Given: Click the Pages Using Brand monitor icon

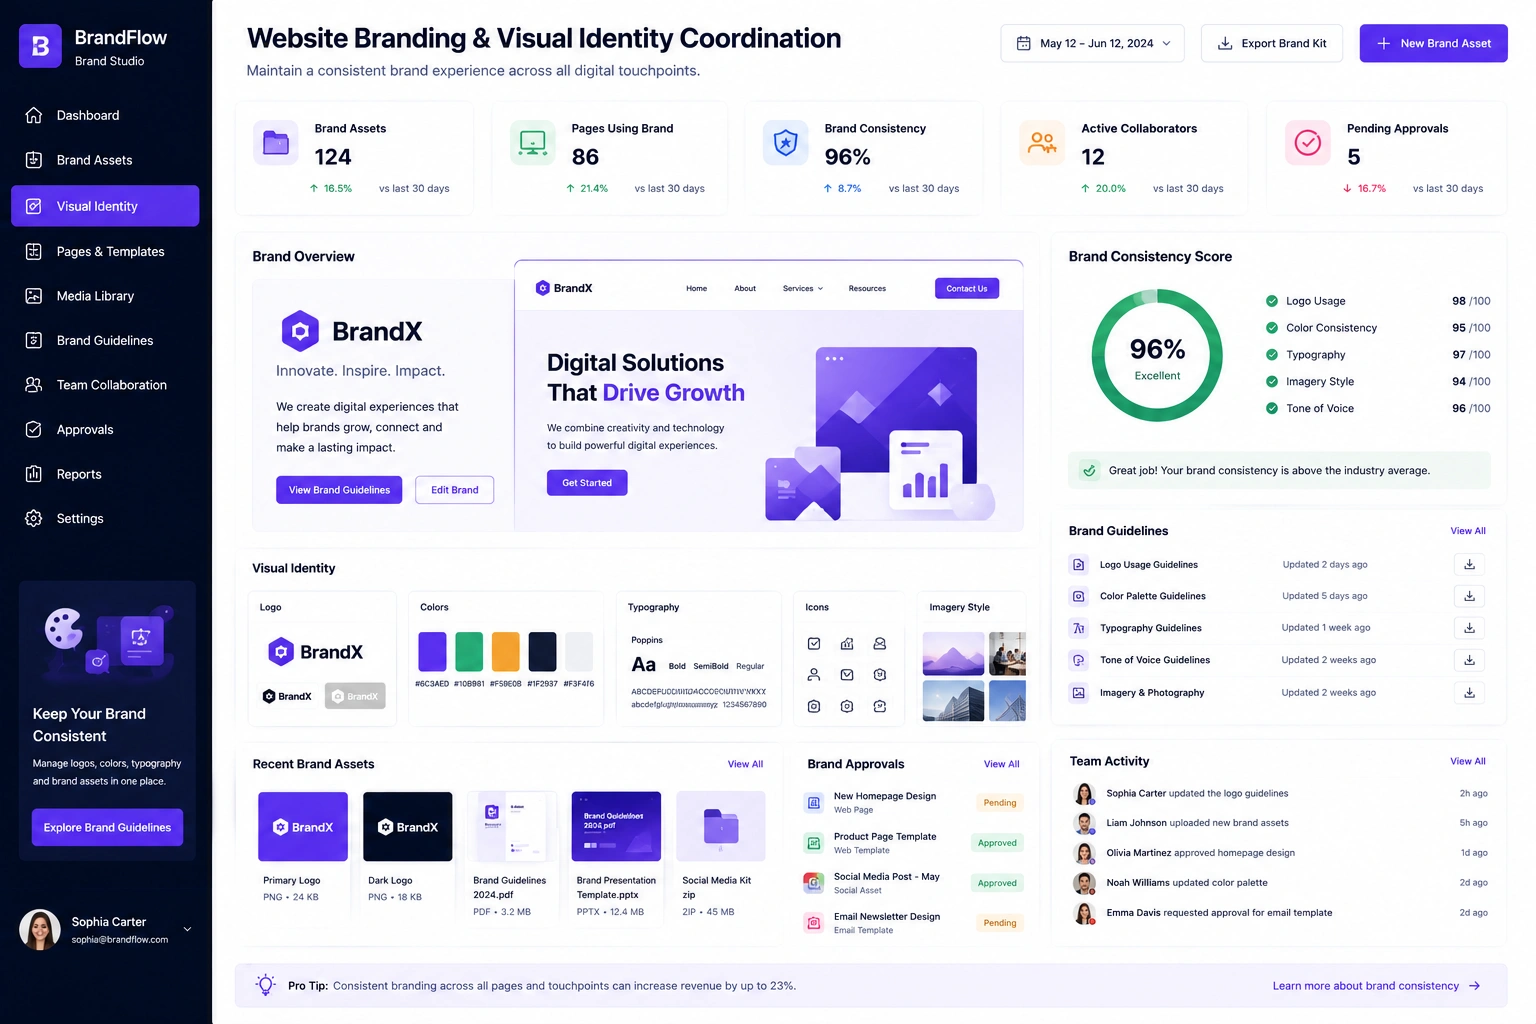Looking at the screenshot, I should point(533,143).
